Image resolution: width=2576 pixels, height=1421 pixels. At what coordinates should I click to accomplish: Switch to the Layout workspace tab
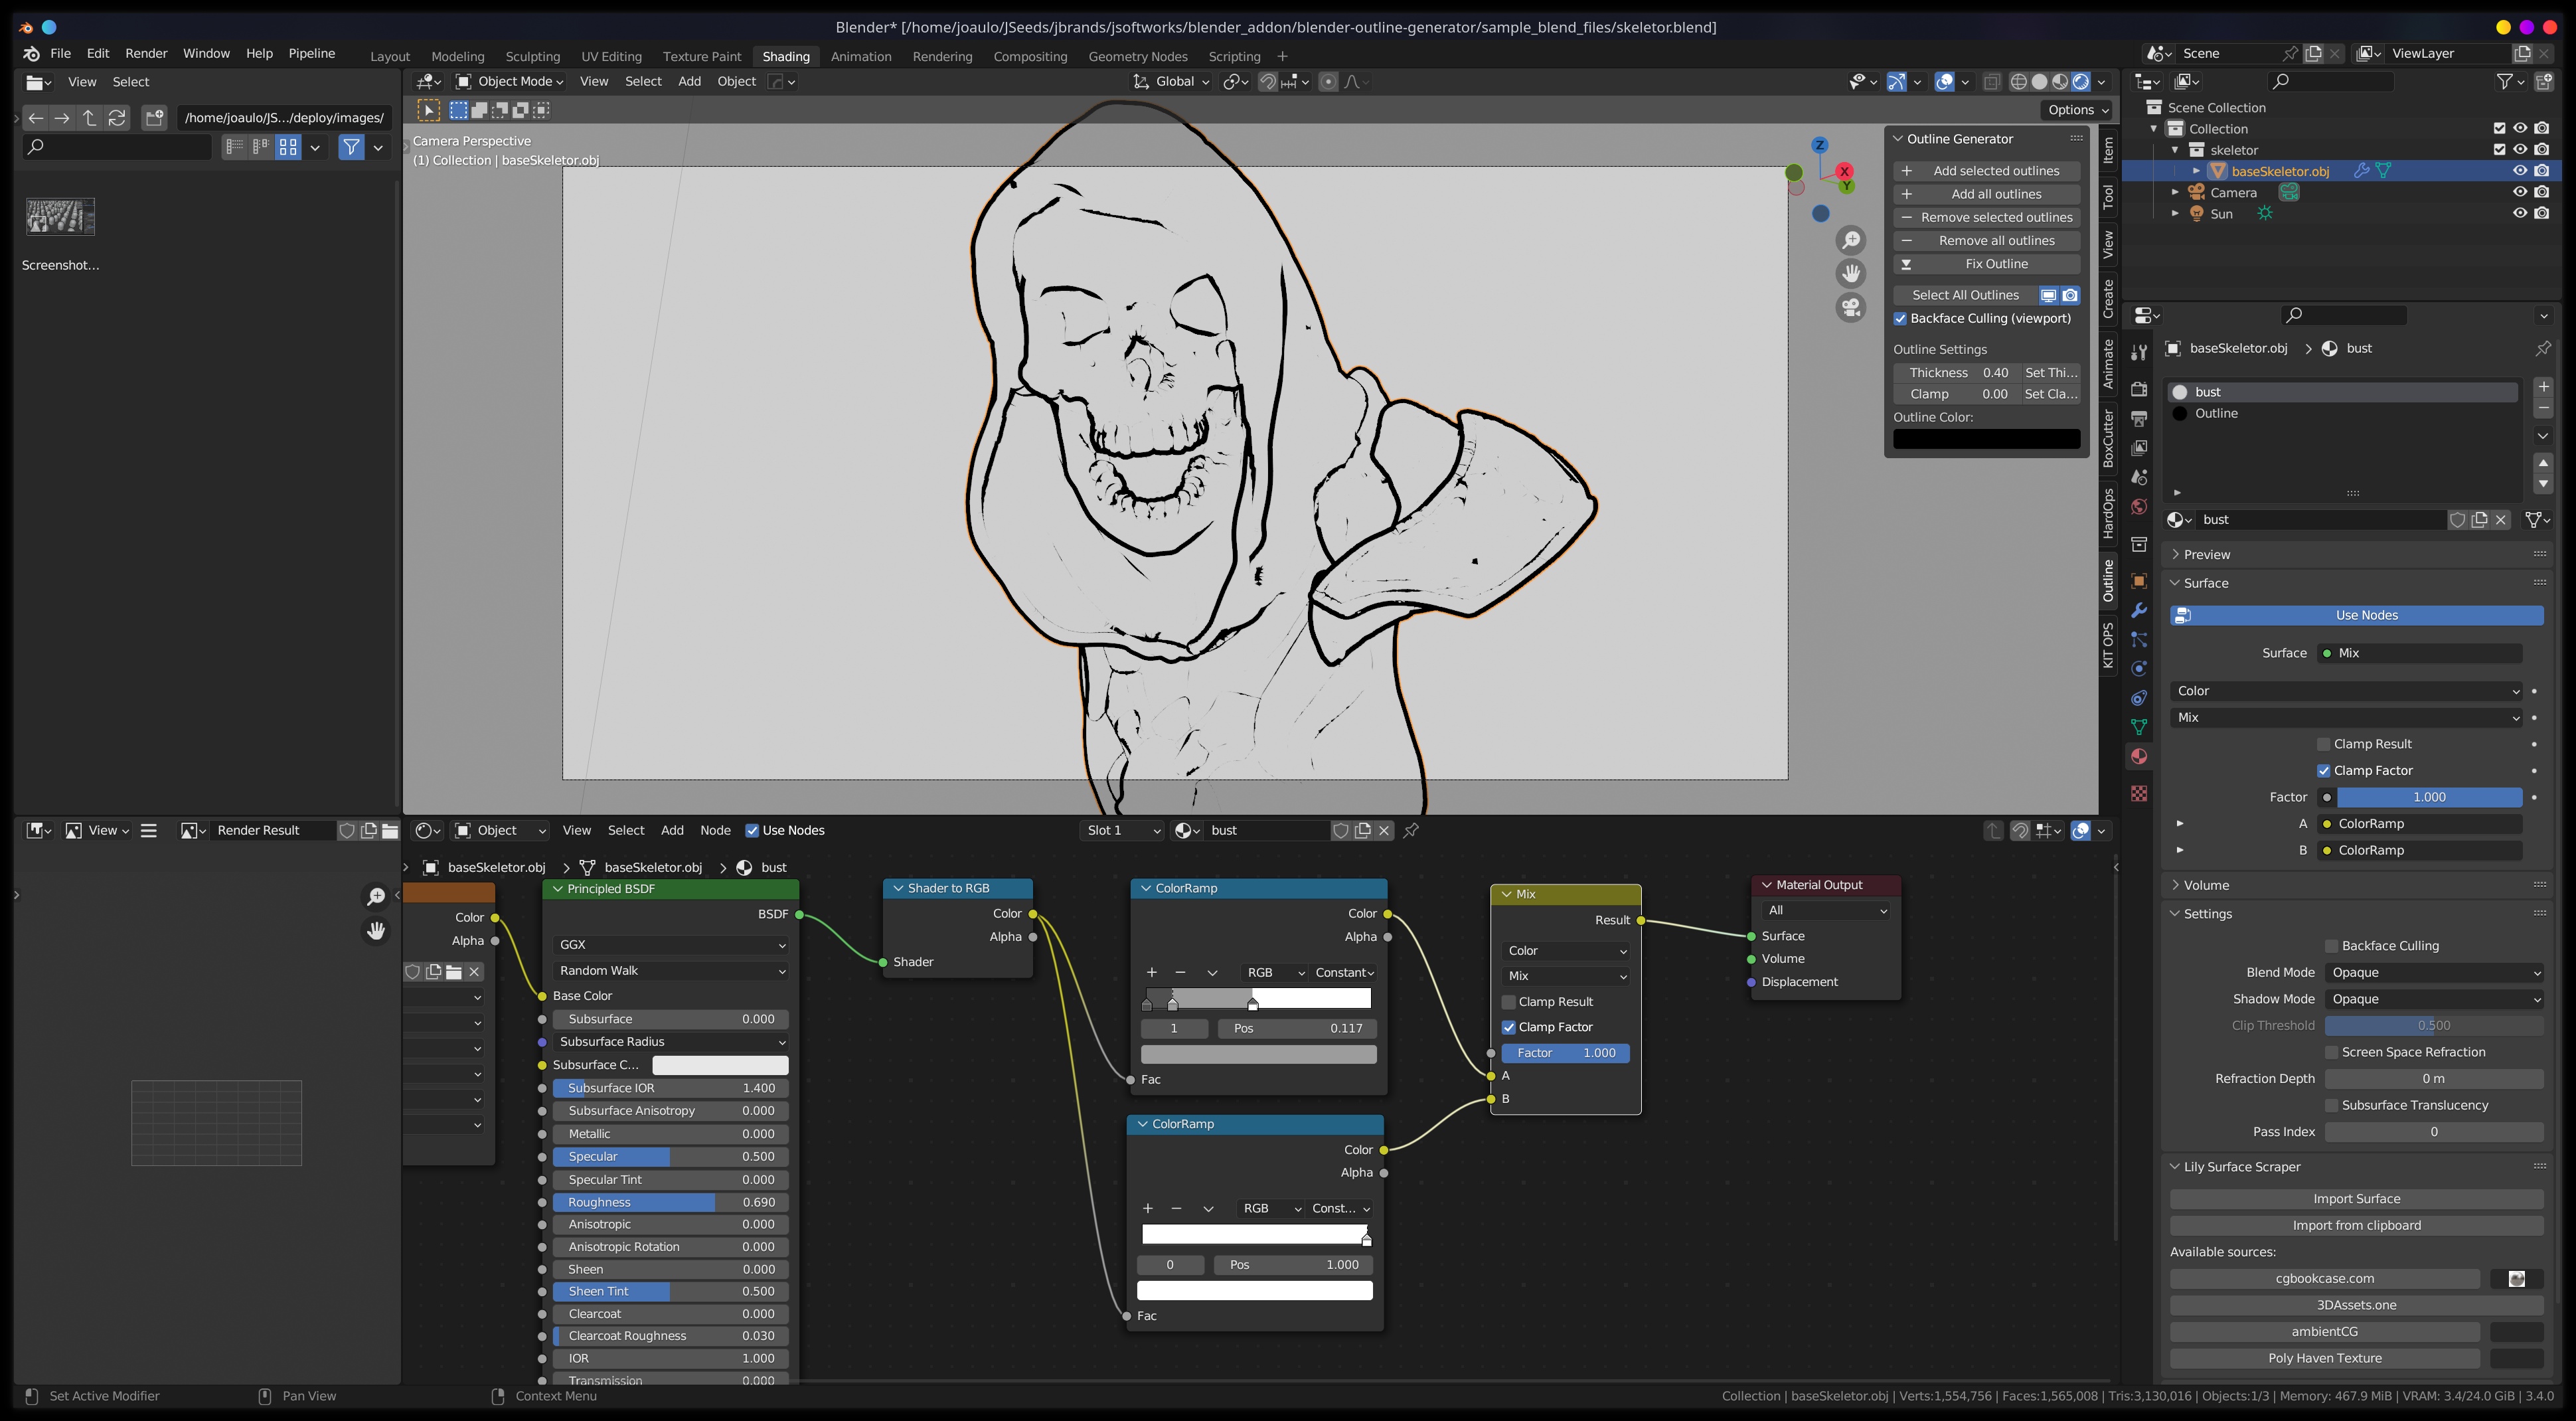pyautogui.click(x=390, y=57)
